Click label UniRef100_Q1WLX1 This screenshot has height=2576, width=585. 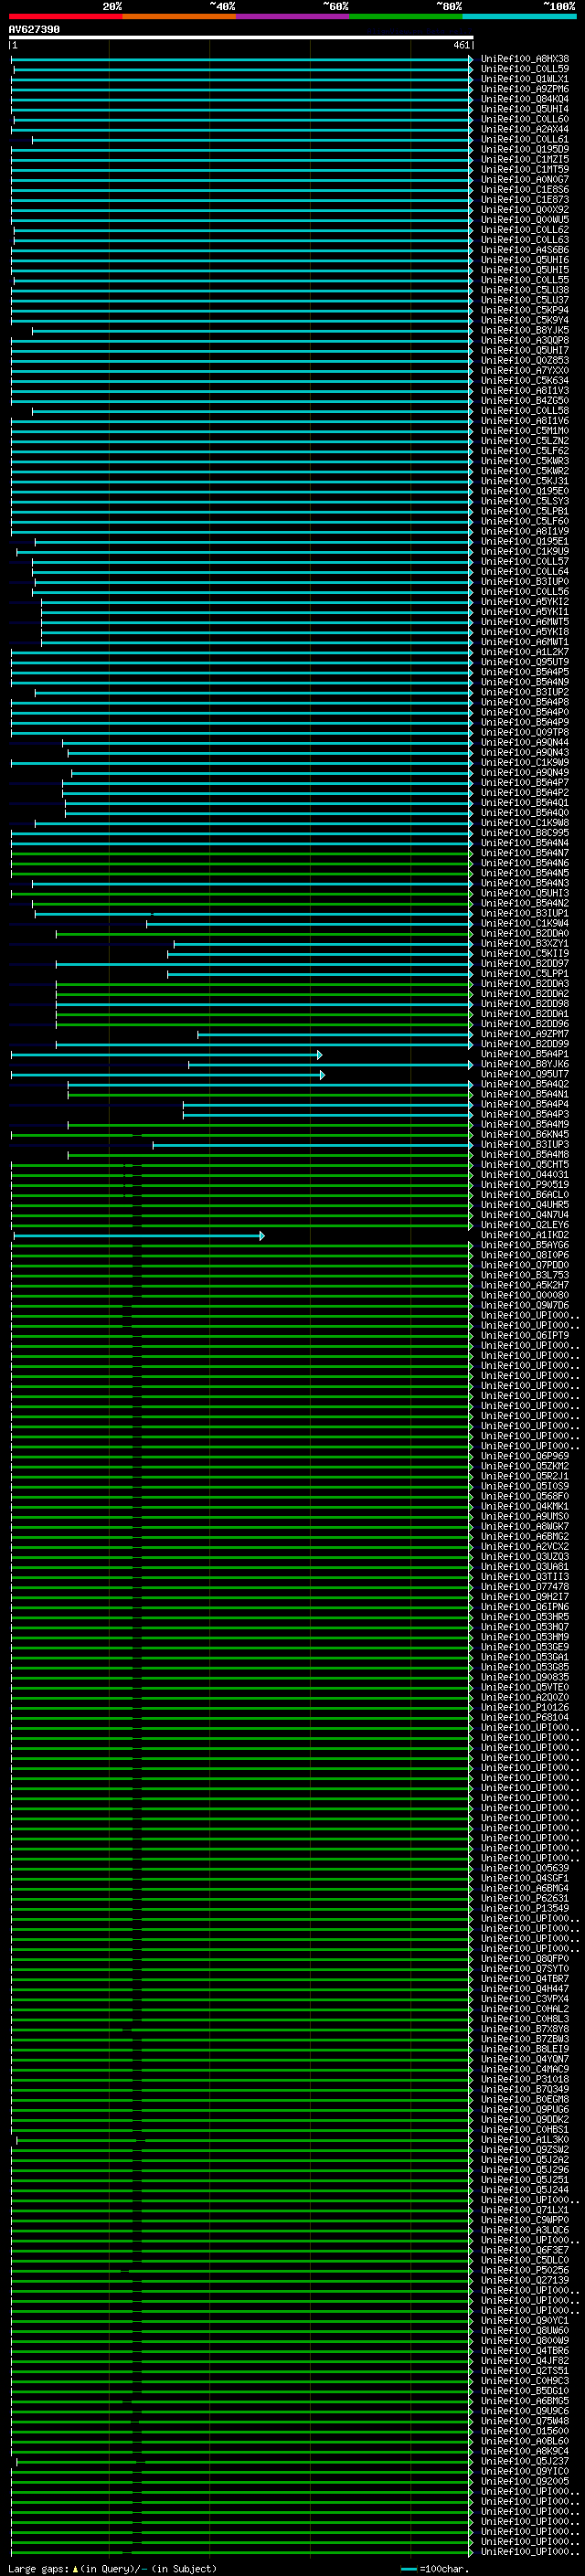[525, 79]
